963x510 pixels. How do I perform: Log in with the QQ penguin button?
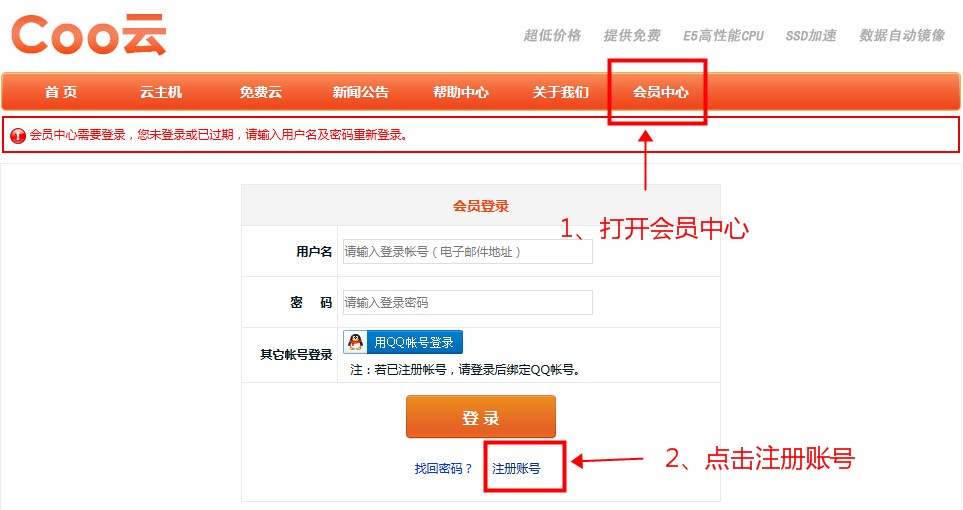coord(403,342)
